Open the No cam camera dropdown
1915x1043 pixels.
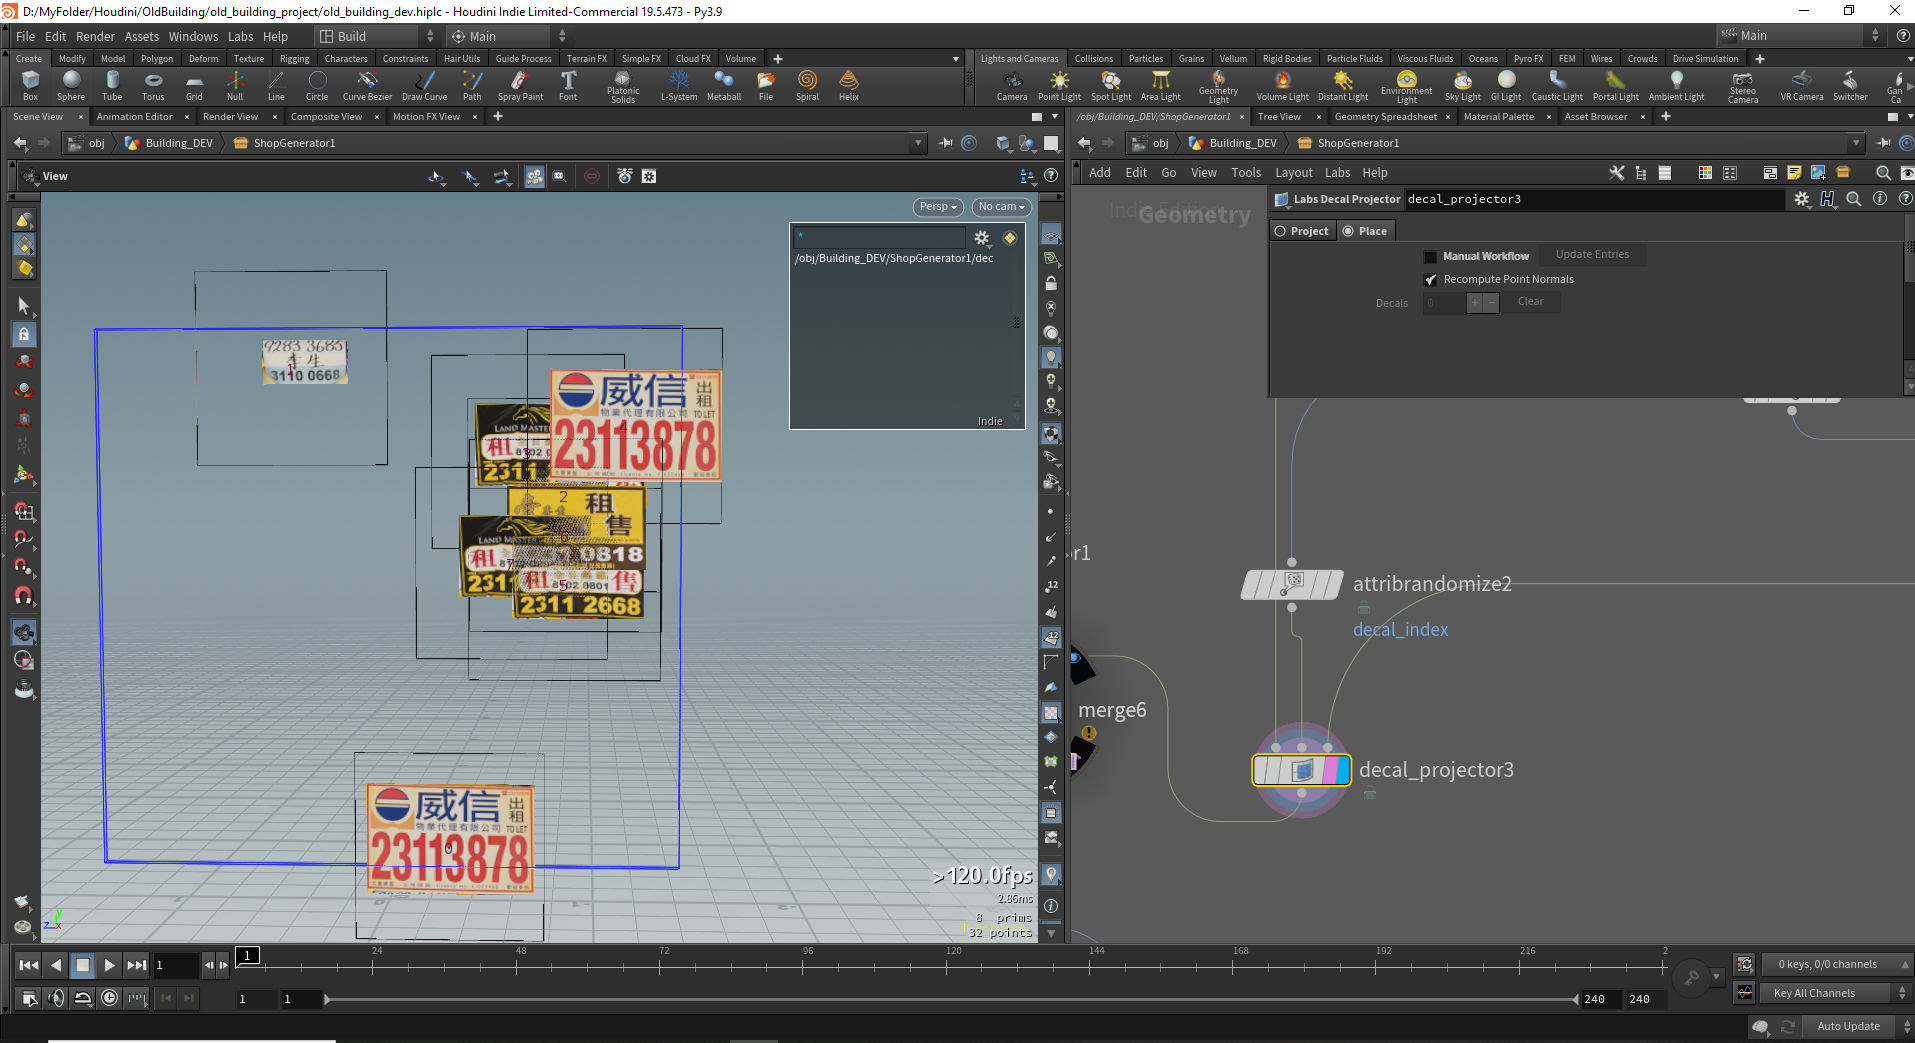[1002, 207]
